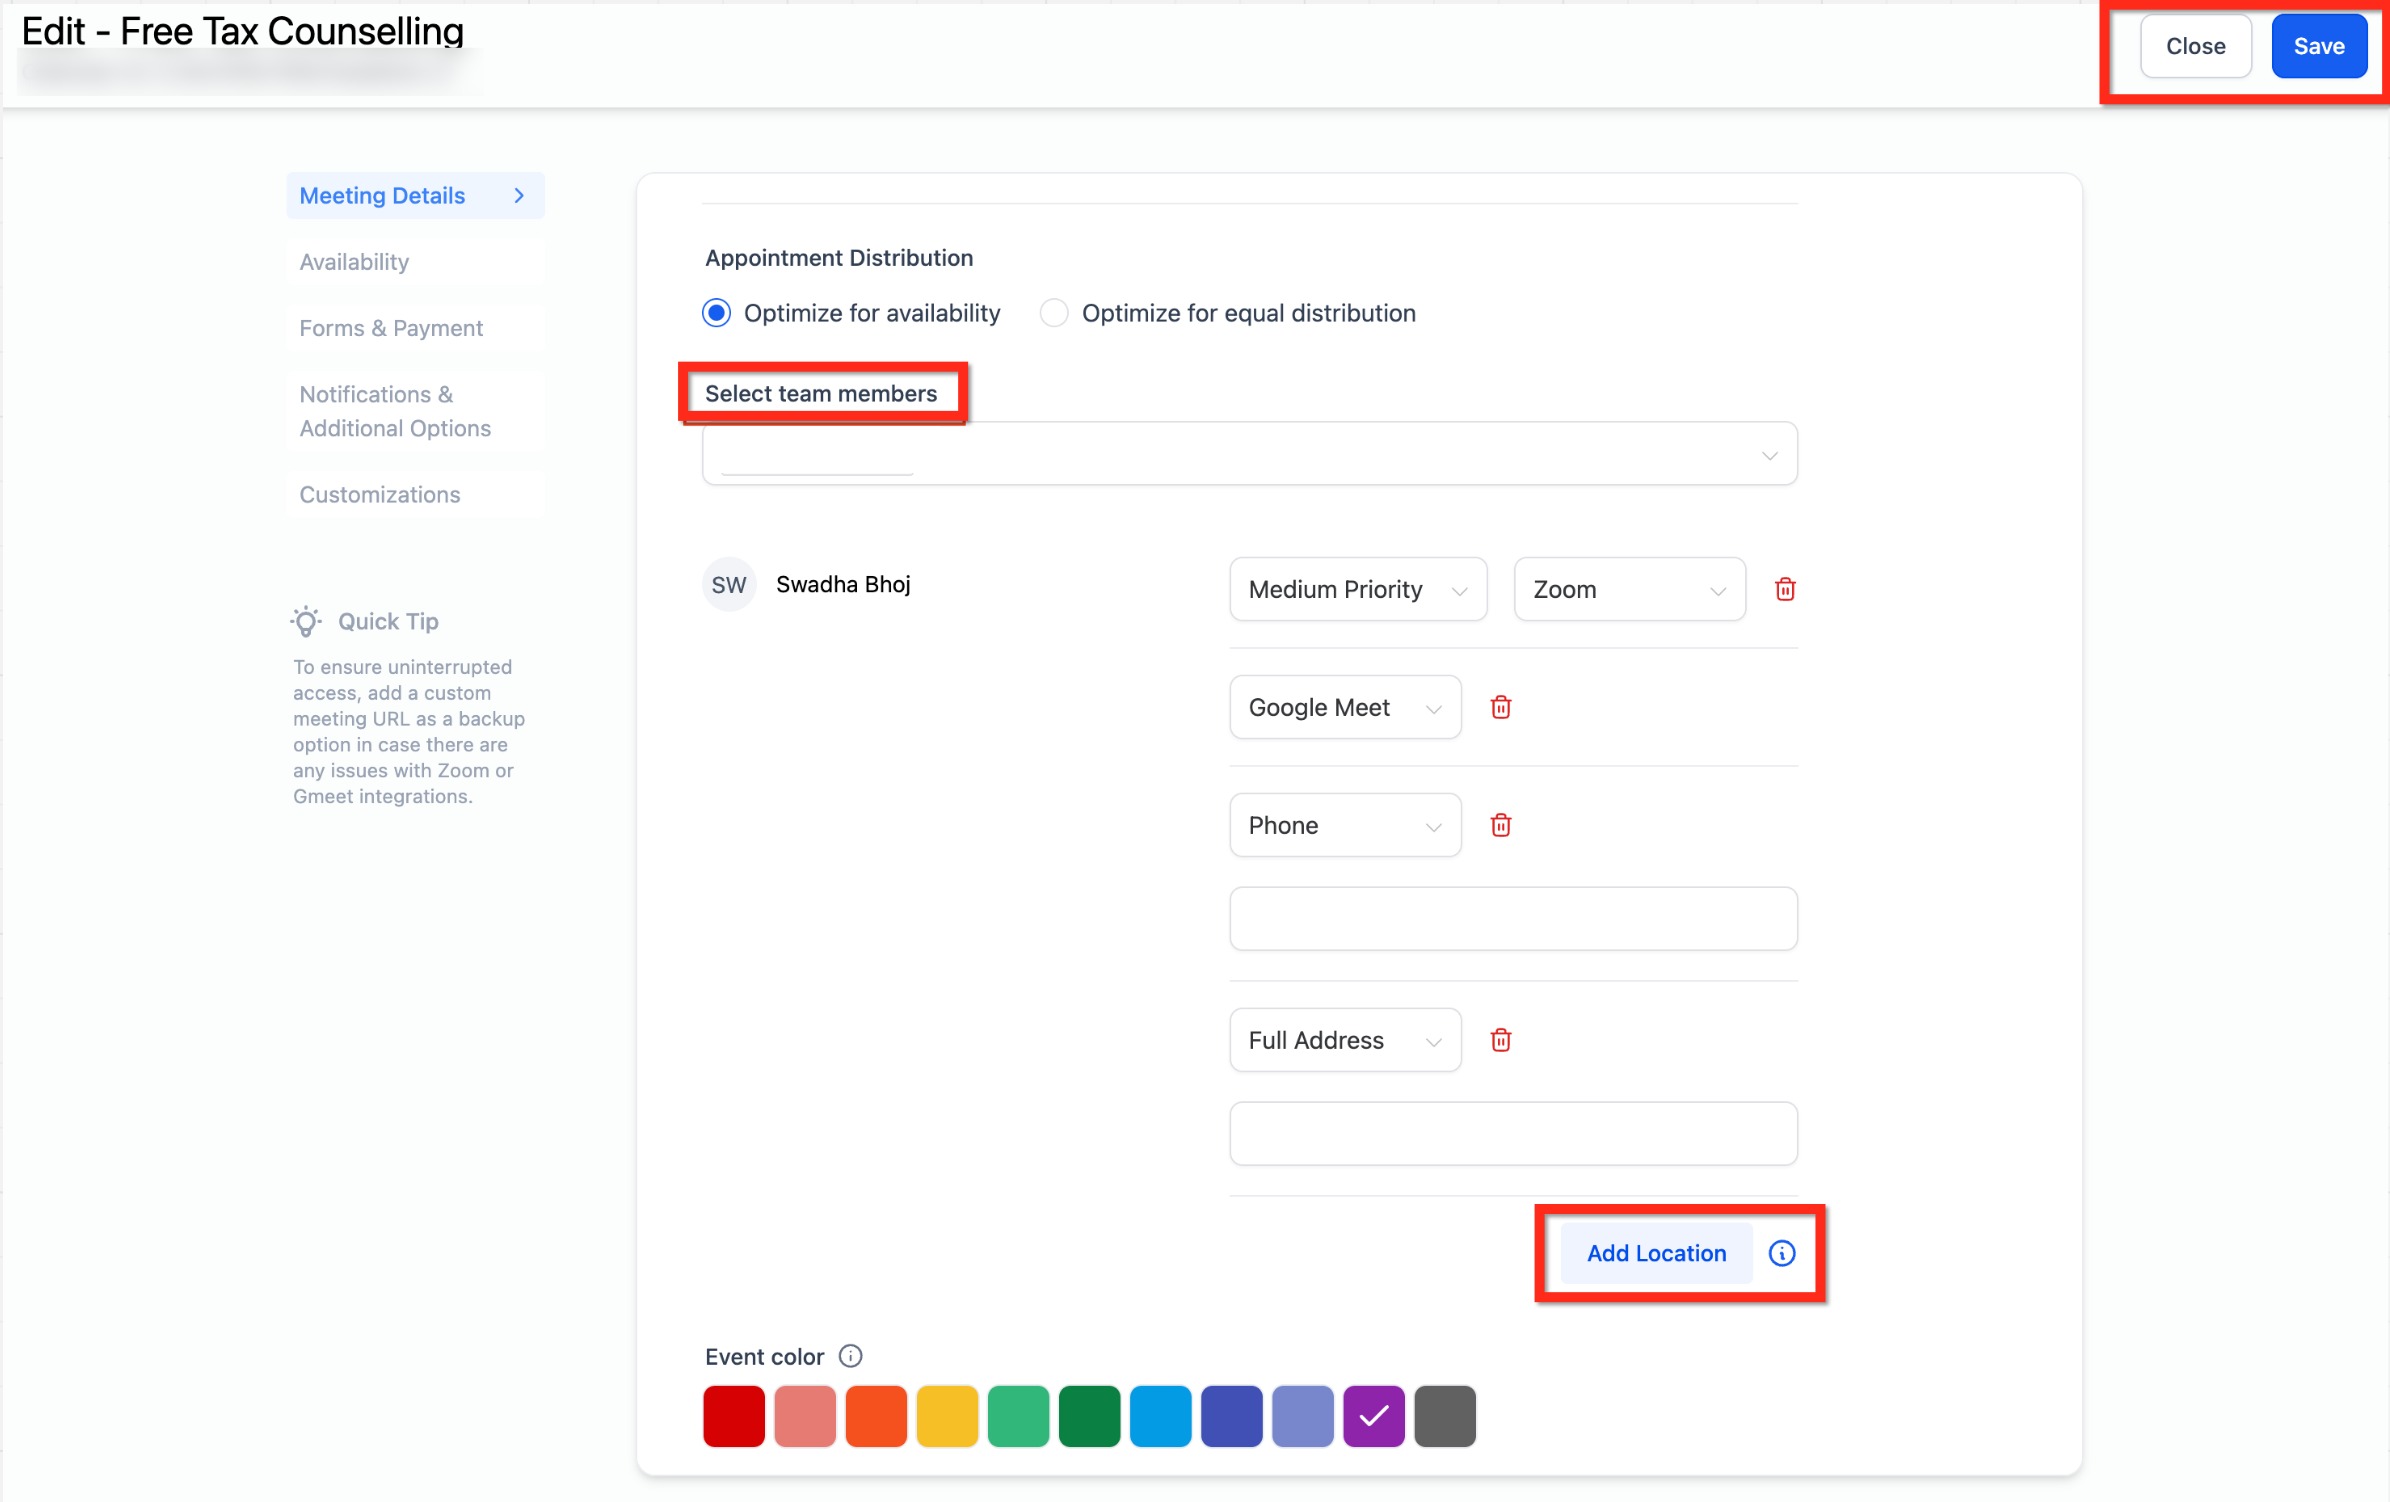Click the Event color info icon
2390x1502 pixels.
pyautogui.click(x=850, y=1356)
